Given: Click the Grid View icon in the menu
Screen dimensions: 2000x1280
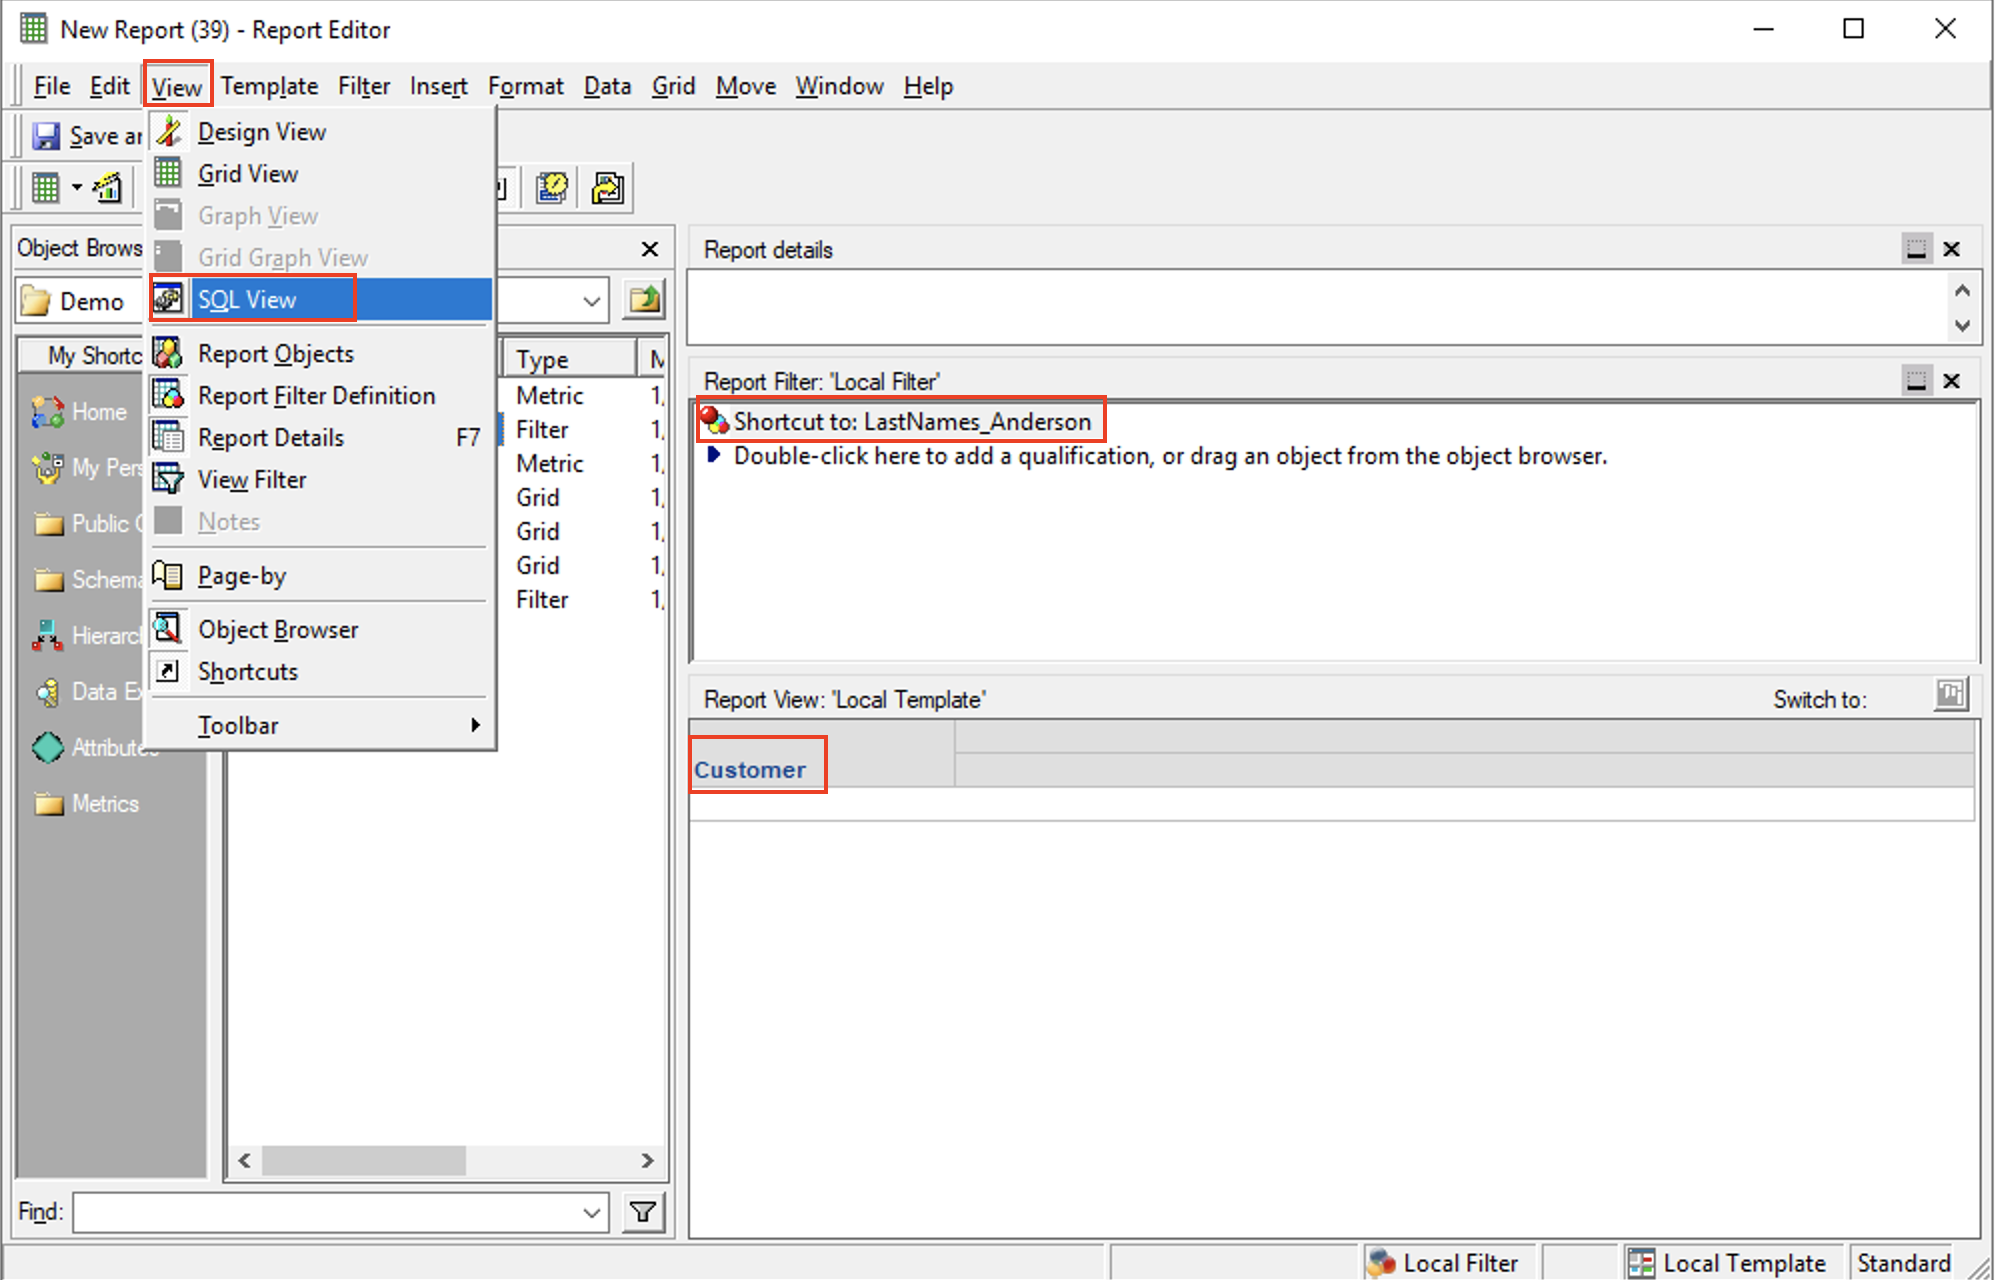Looking at the screenshot, I should 168,173.
